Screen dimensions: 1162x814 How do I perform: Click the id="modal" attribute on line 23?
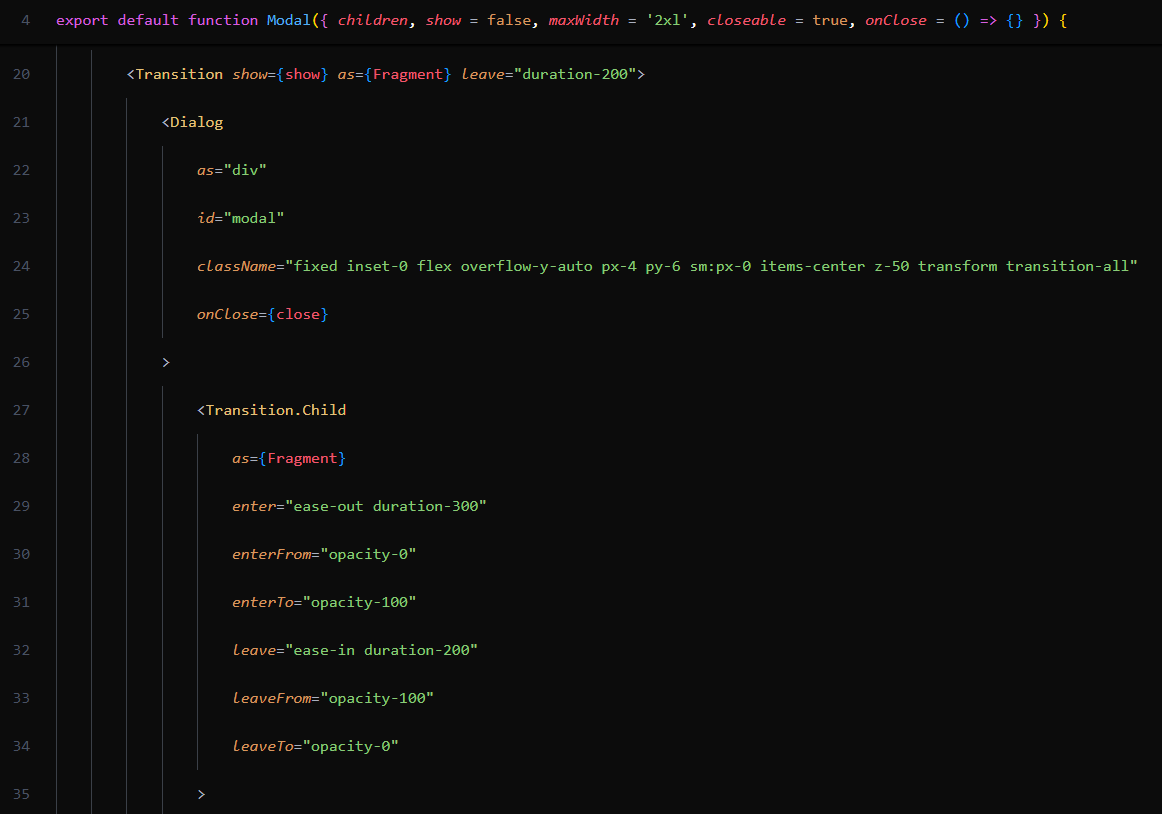click(241, 218)
